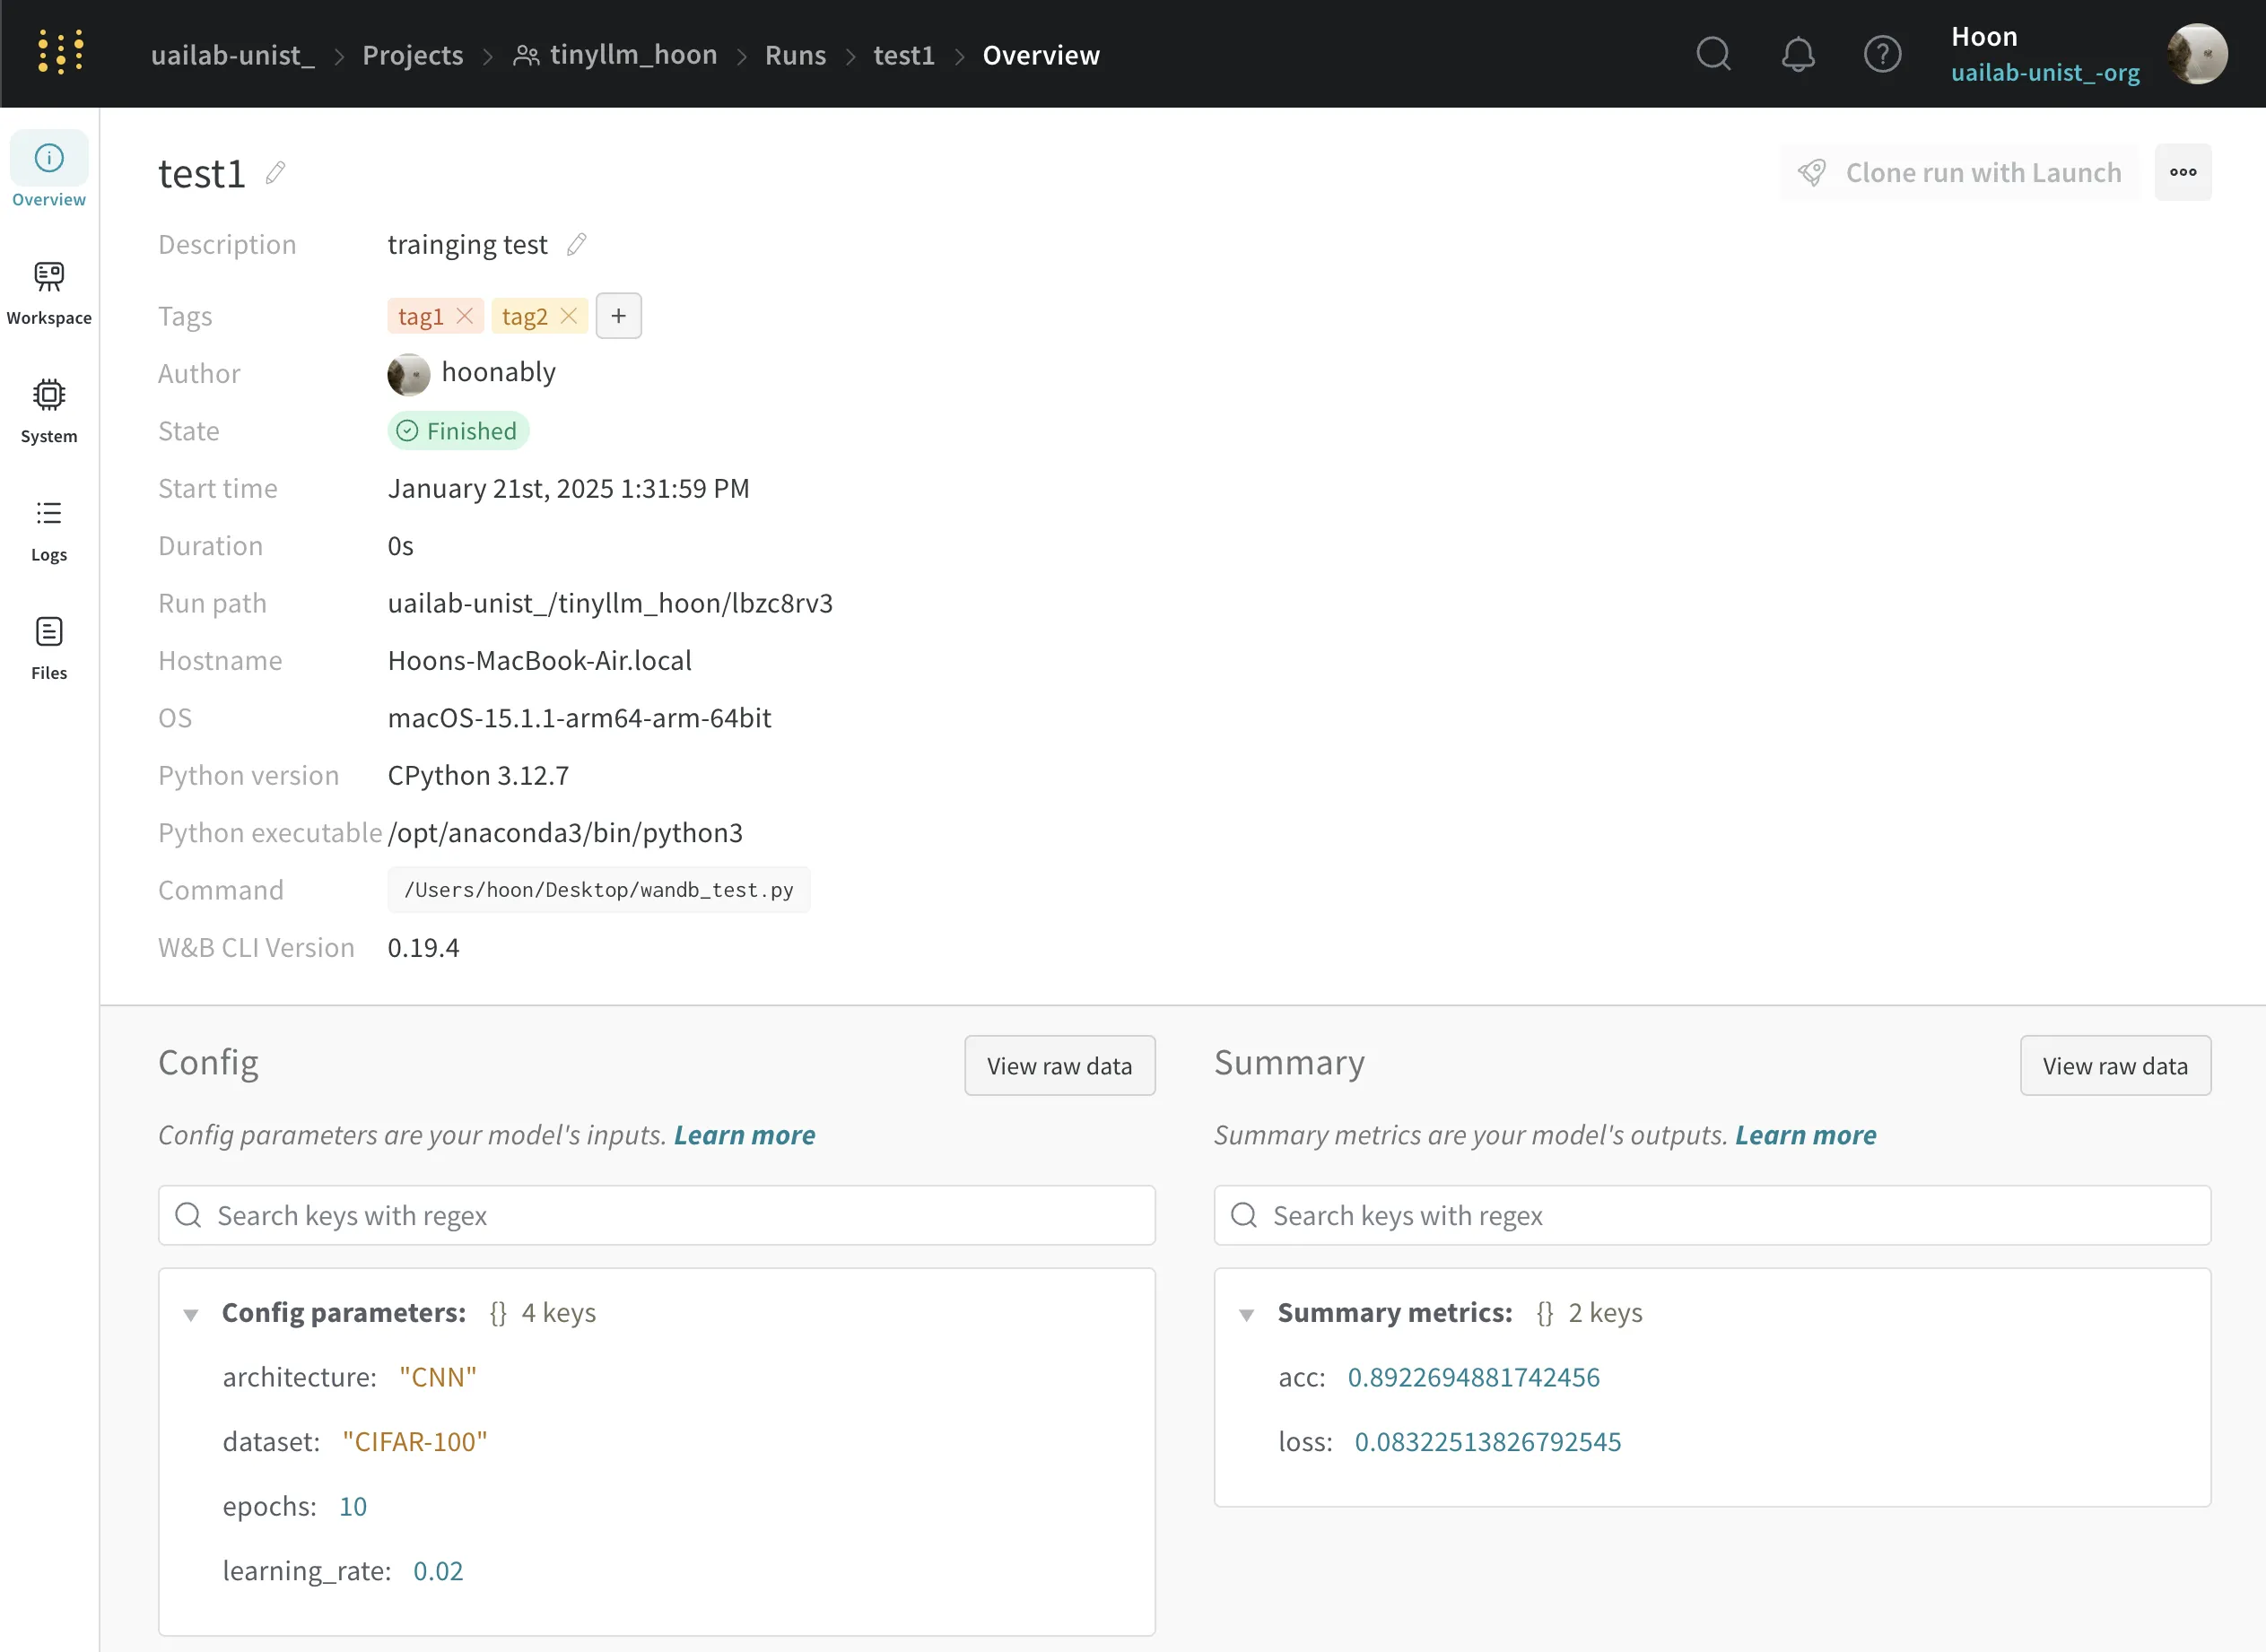Remove tag1 with its X icon
The height and width of the screenshot is (1652, 2266).
pyautogui.click(x=465, y=316)
